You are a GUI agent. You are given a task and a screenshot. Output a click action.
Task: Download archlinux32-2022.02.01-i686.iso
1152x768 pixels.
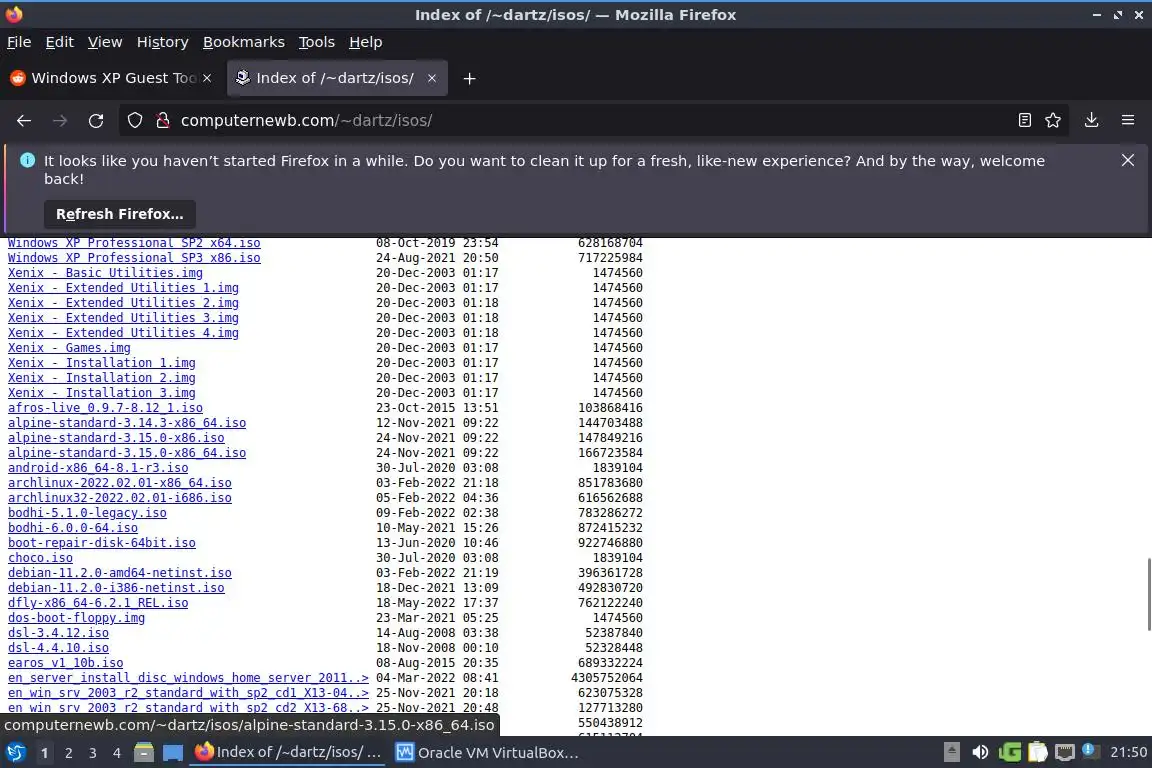tap(120, 498)
